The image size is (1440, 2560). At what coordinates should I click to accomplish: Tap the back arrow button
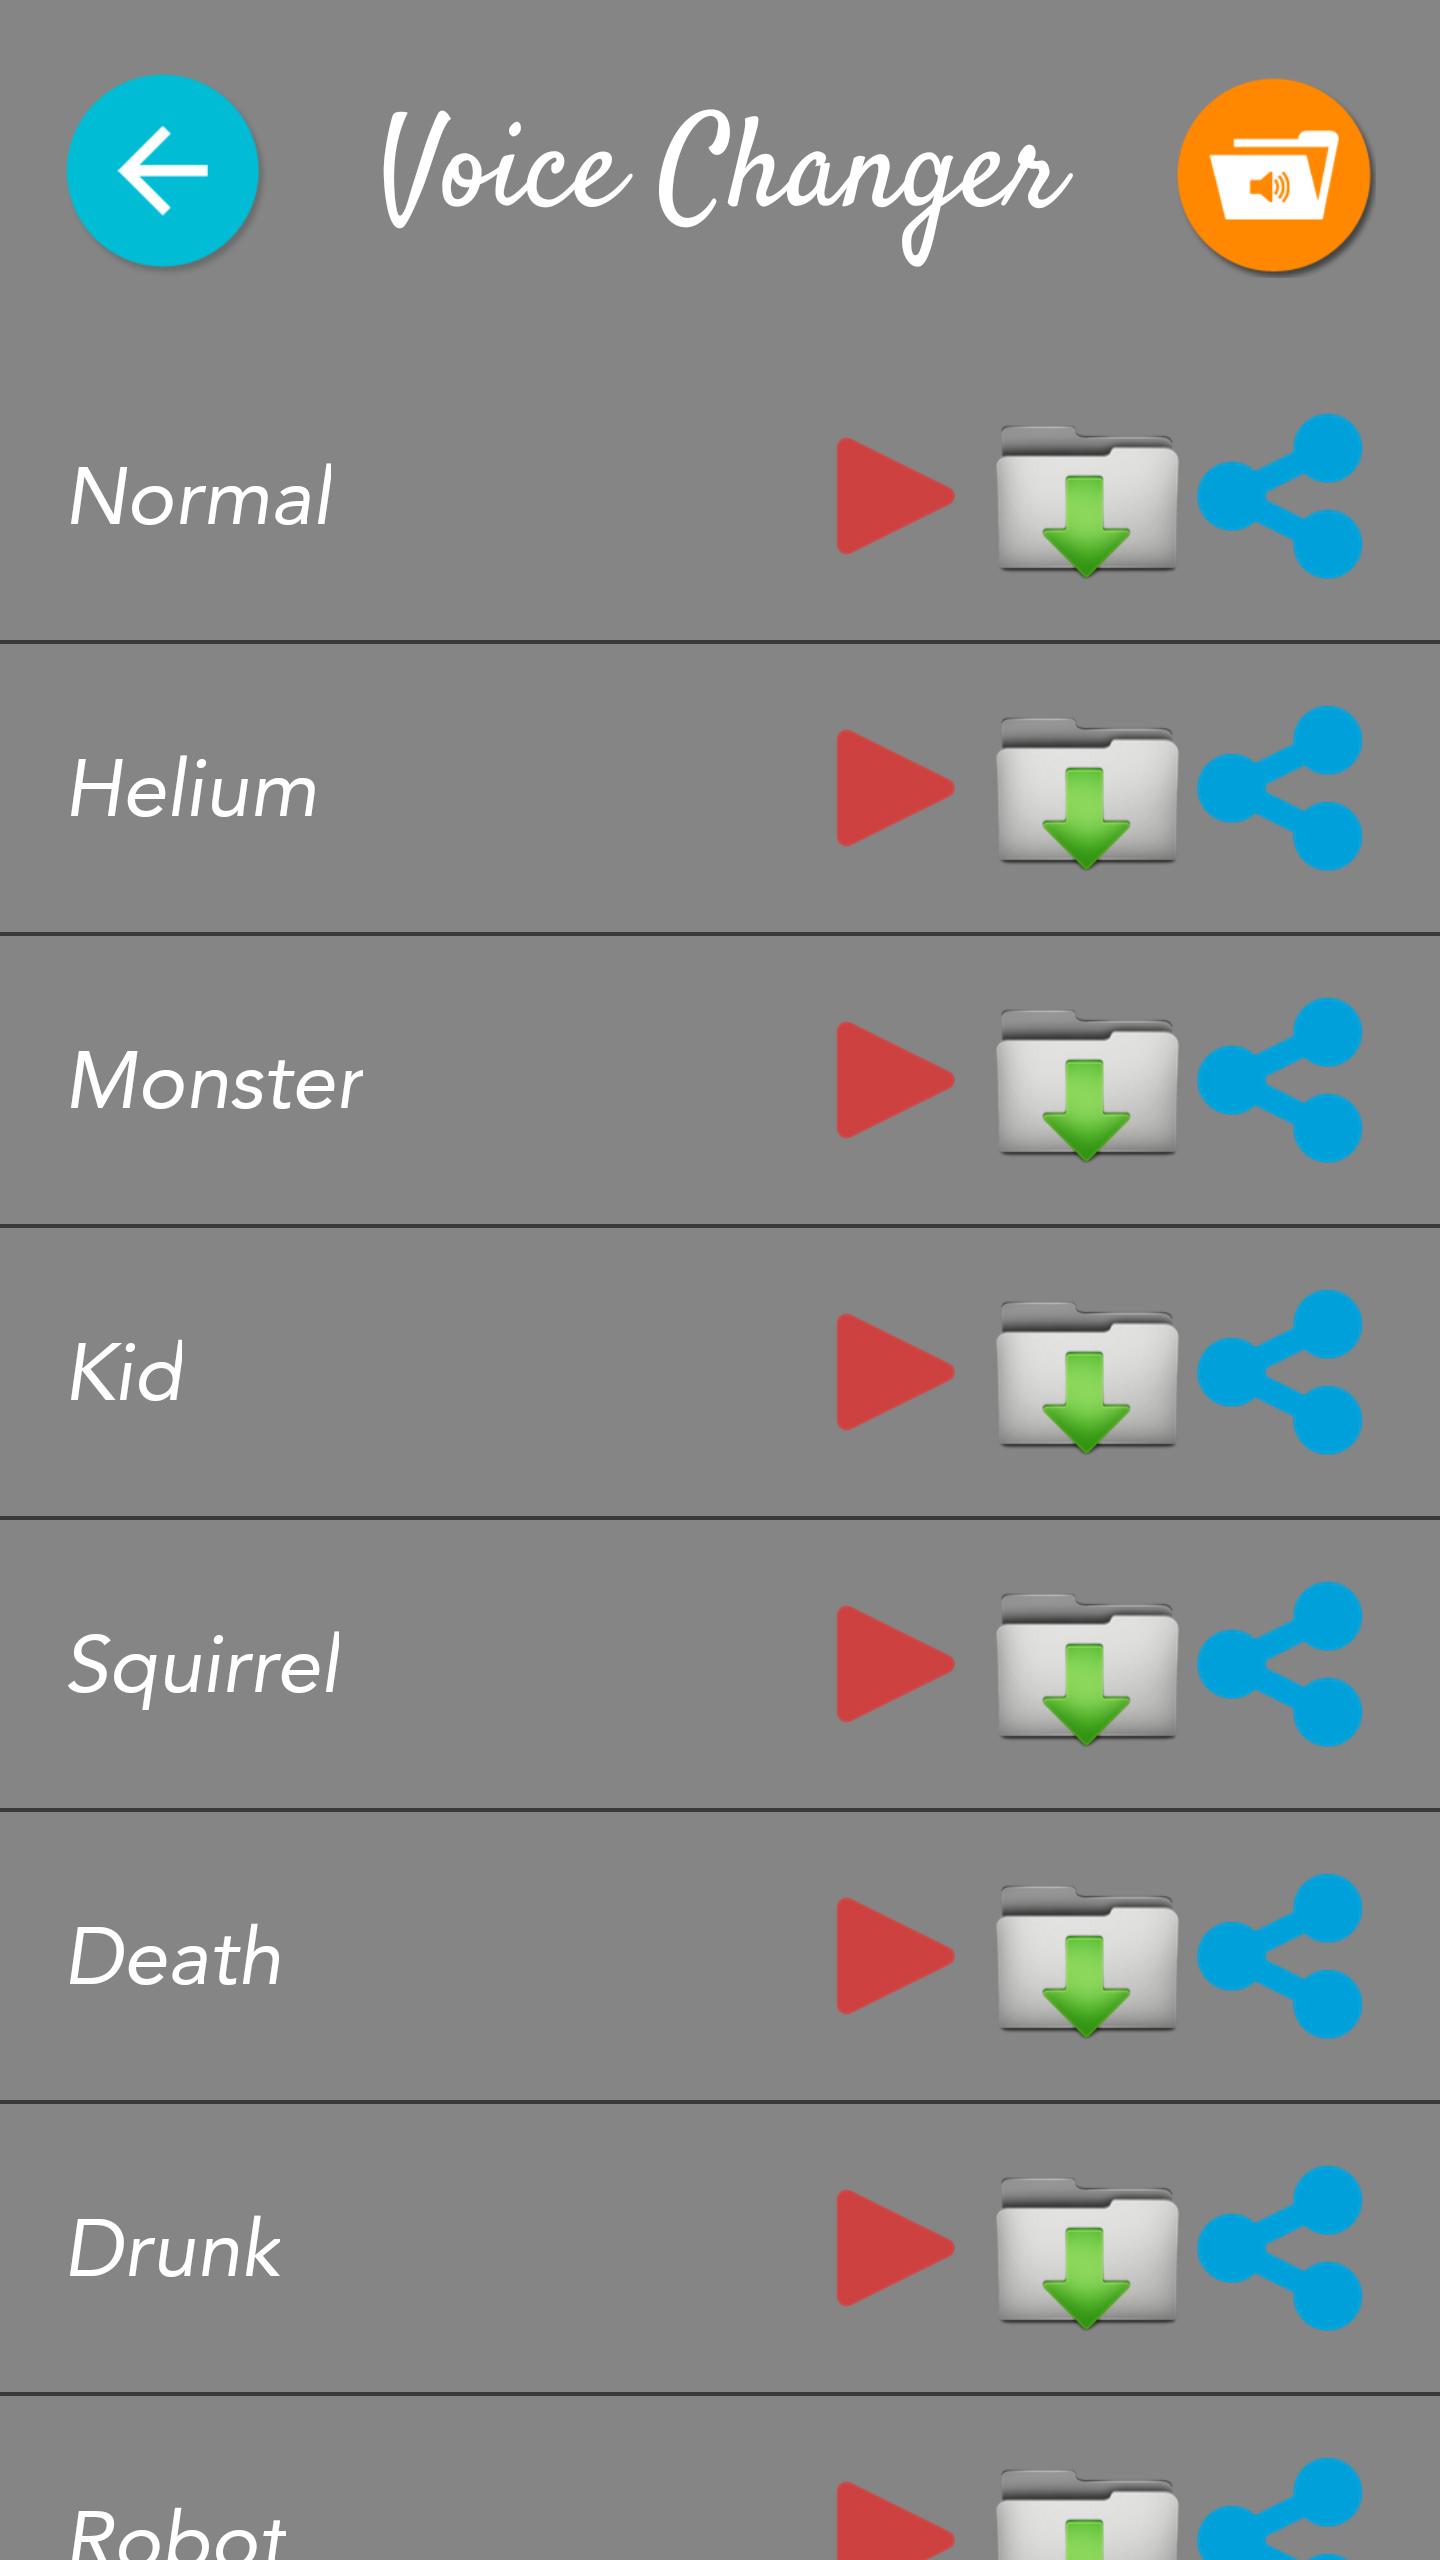point(162,171)
